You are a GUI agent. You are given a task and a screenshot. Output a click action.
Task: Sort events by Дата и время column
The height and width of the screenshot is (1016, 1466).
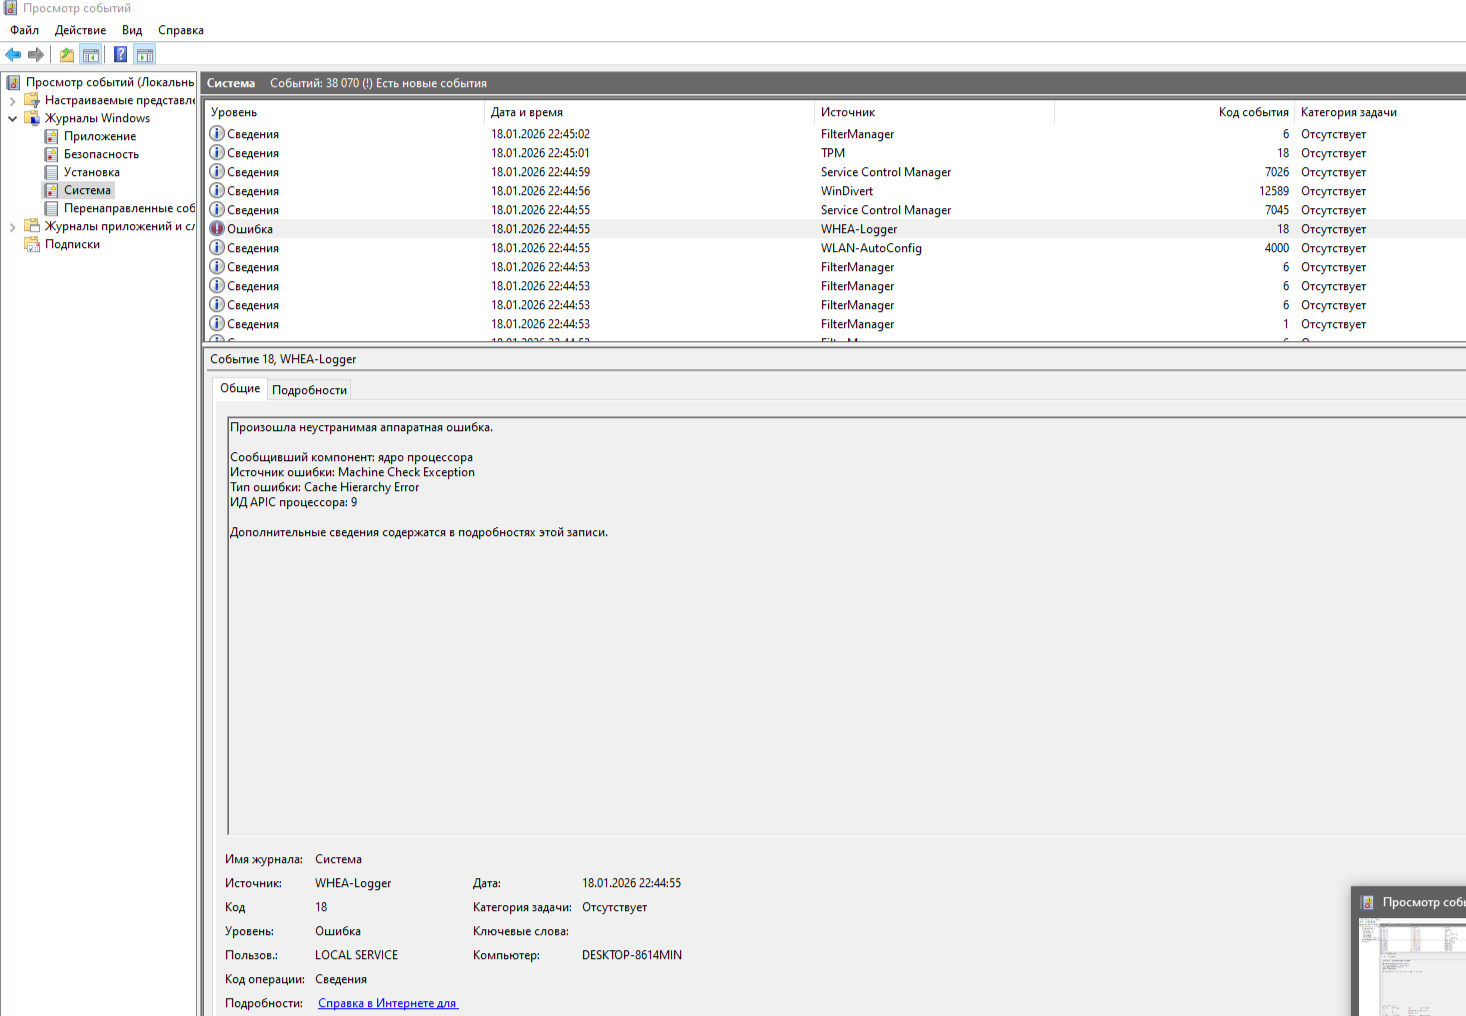[527, 112]
